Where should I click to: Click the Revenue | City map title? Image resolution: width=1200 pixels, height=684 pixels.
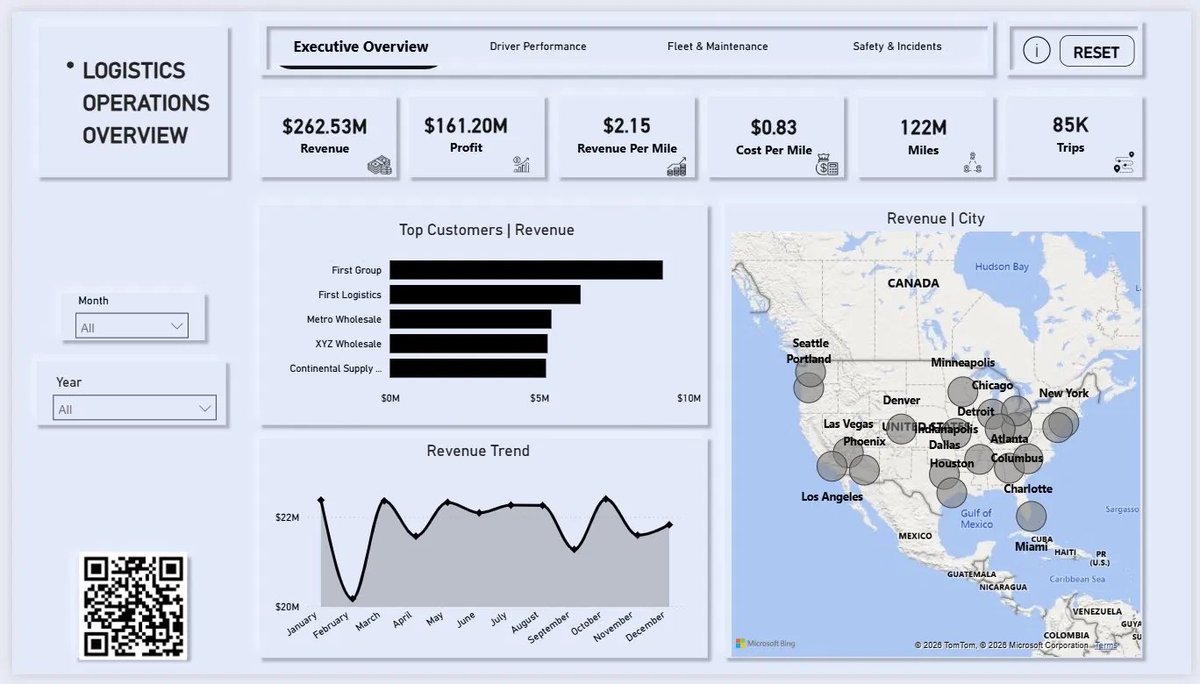(x=936, y=219)
